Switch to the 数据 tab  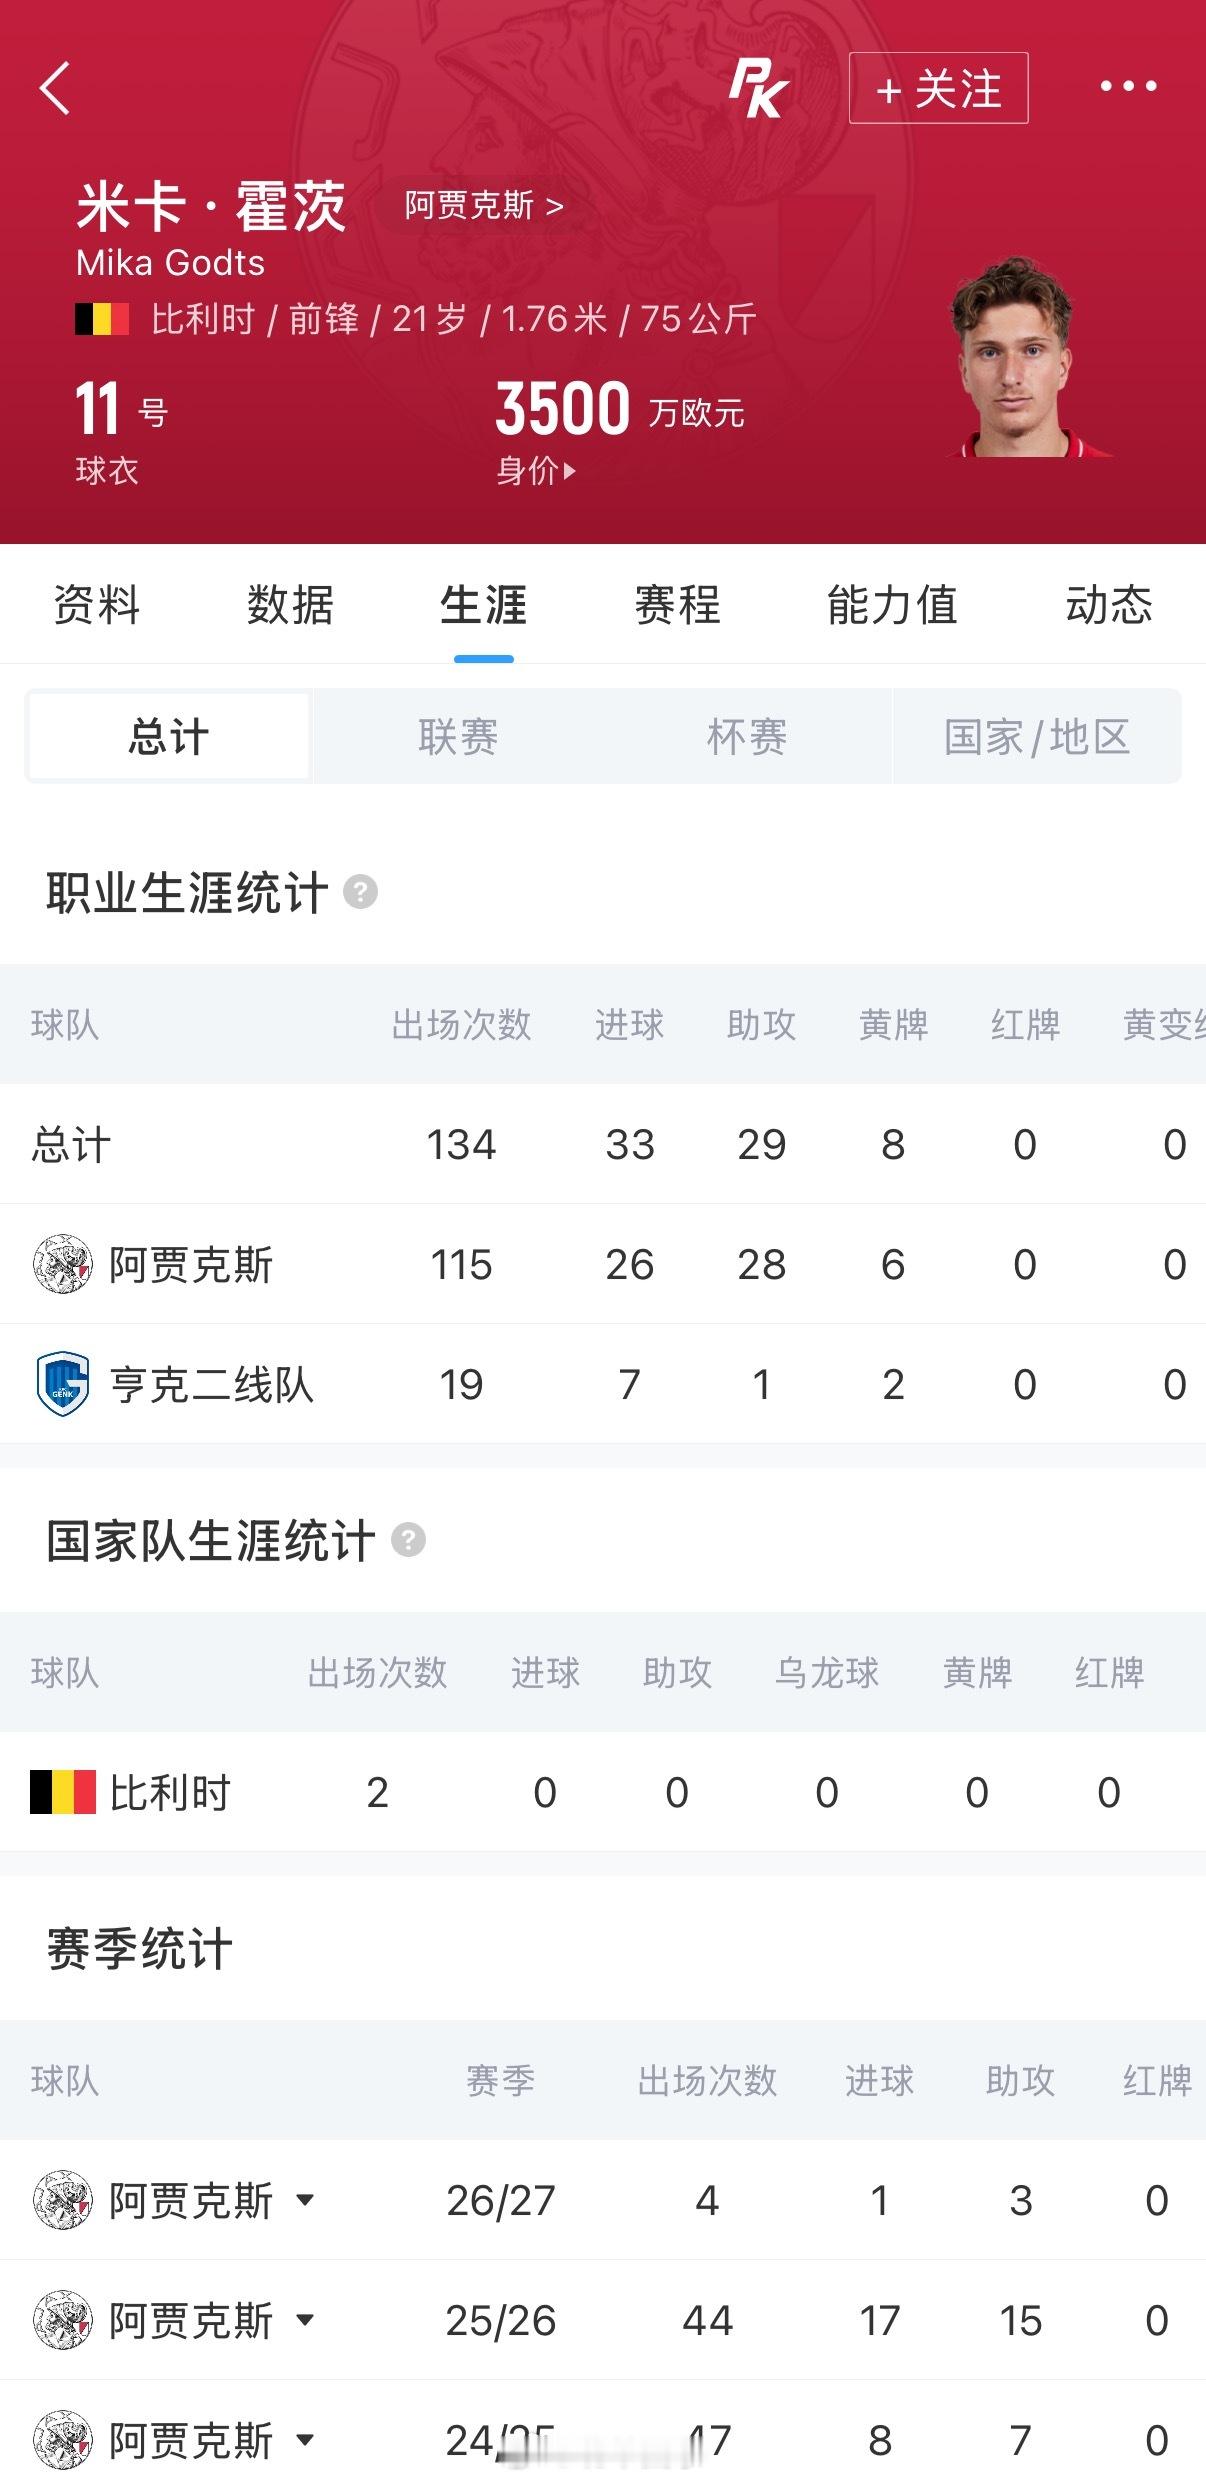point(290,605)
